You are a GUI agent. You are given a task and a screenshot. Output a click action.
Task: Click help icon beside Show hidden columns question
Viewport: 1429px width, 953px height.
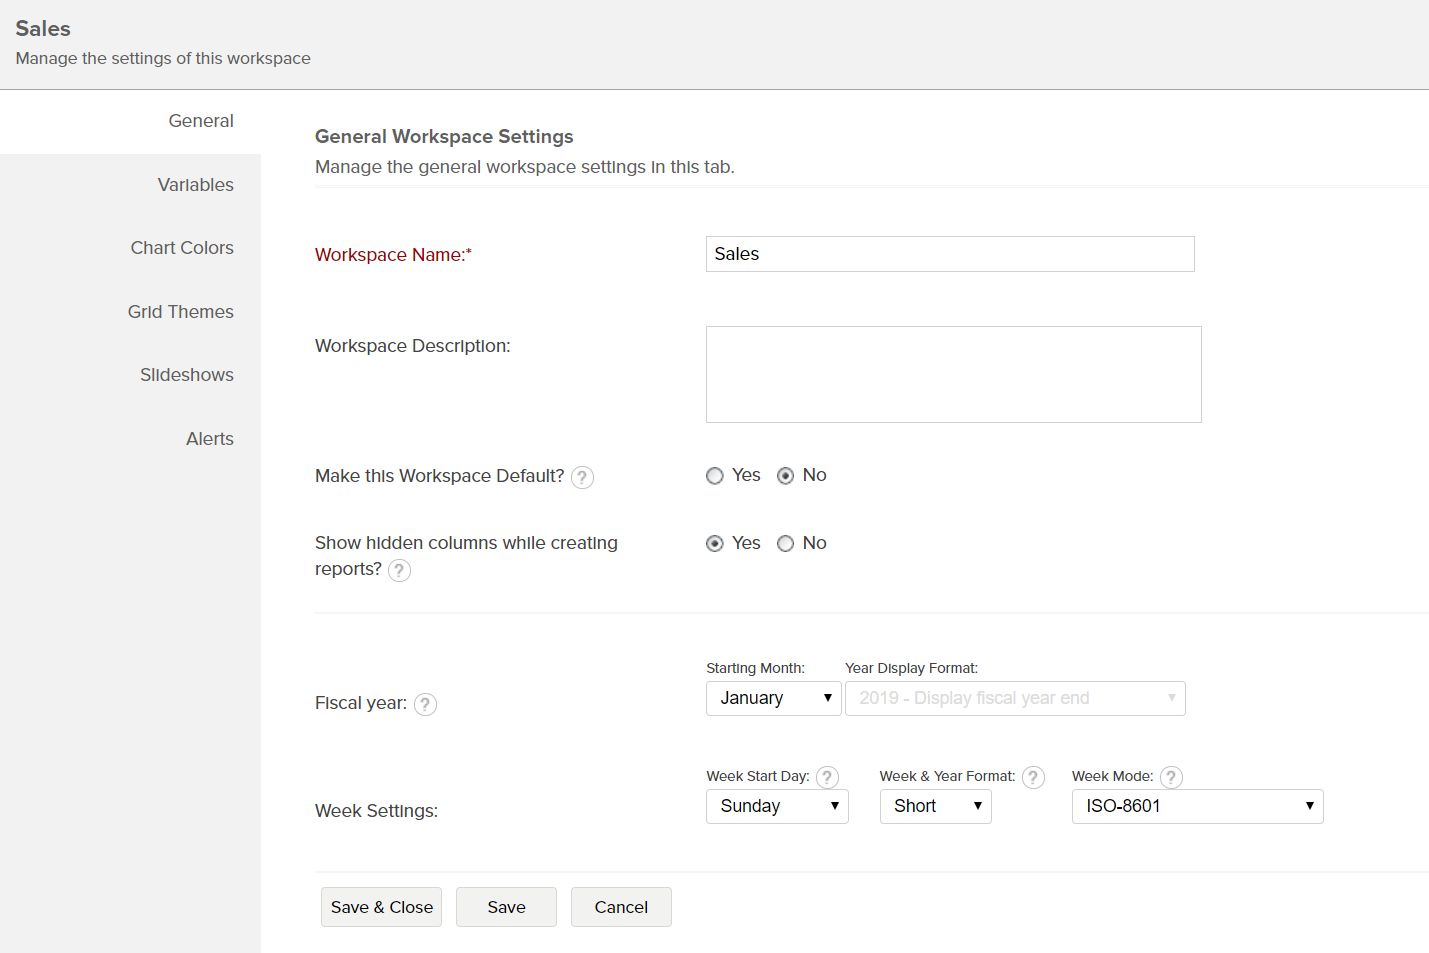pos(399,570)
